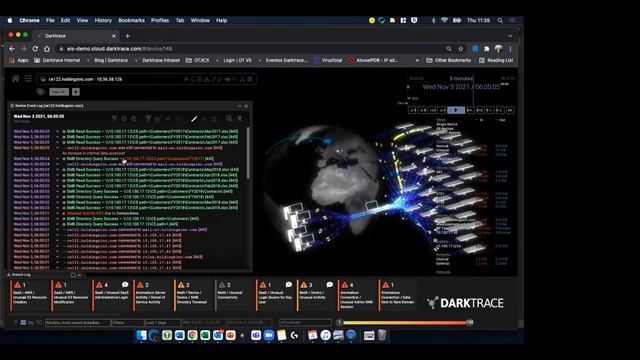Viewport: 640px width, 360px height.
Task: Expand the bookmarks overflow chevron
Action: pyautogui.click(x=417, y=60)
